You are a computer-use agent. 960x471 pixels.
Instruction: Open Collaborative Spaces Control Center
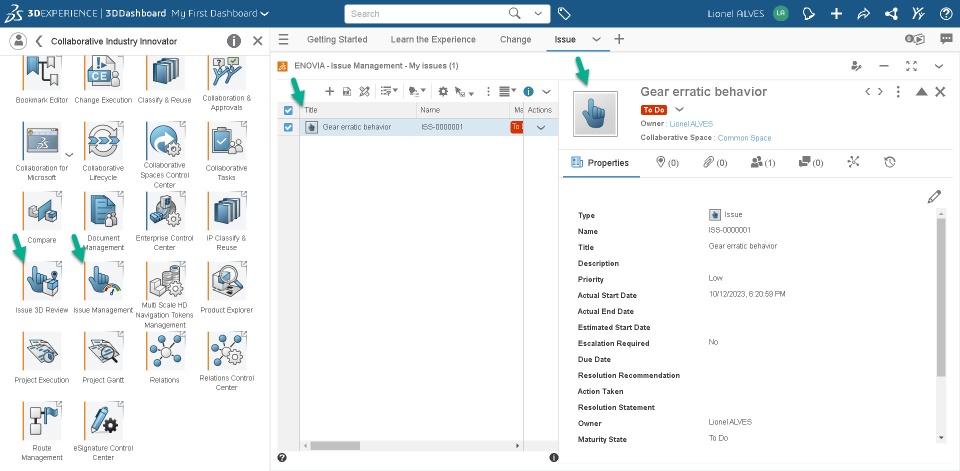tap(165, 141)
